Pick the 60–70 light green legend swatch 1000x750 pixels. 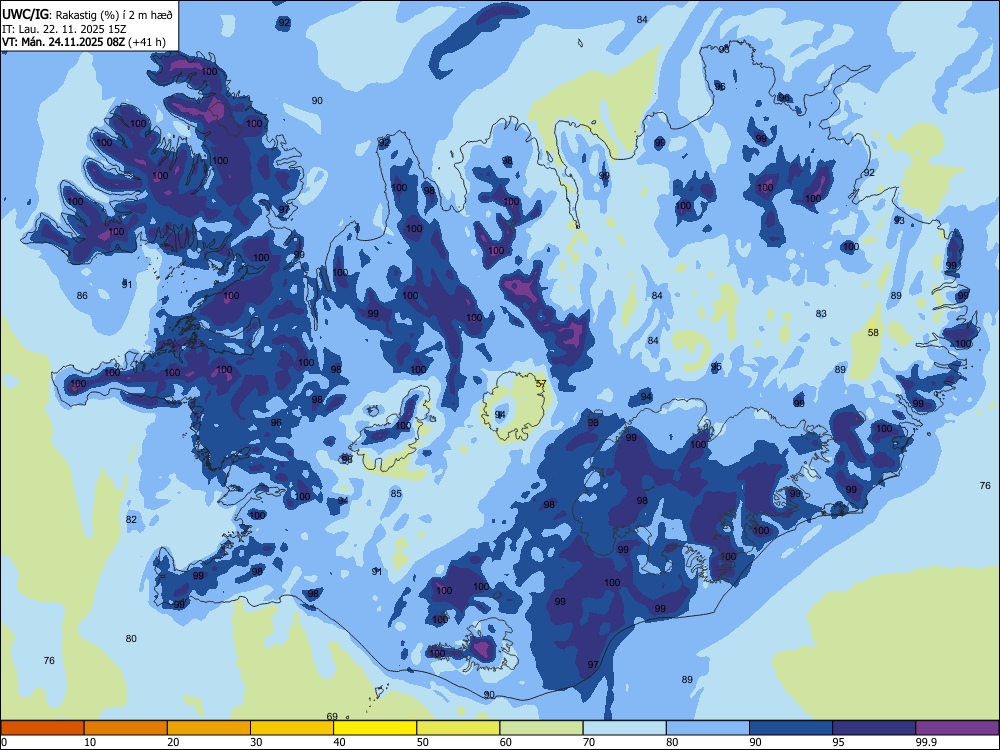tap(541, 728)
